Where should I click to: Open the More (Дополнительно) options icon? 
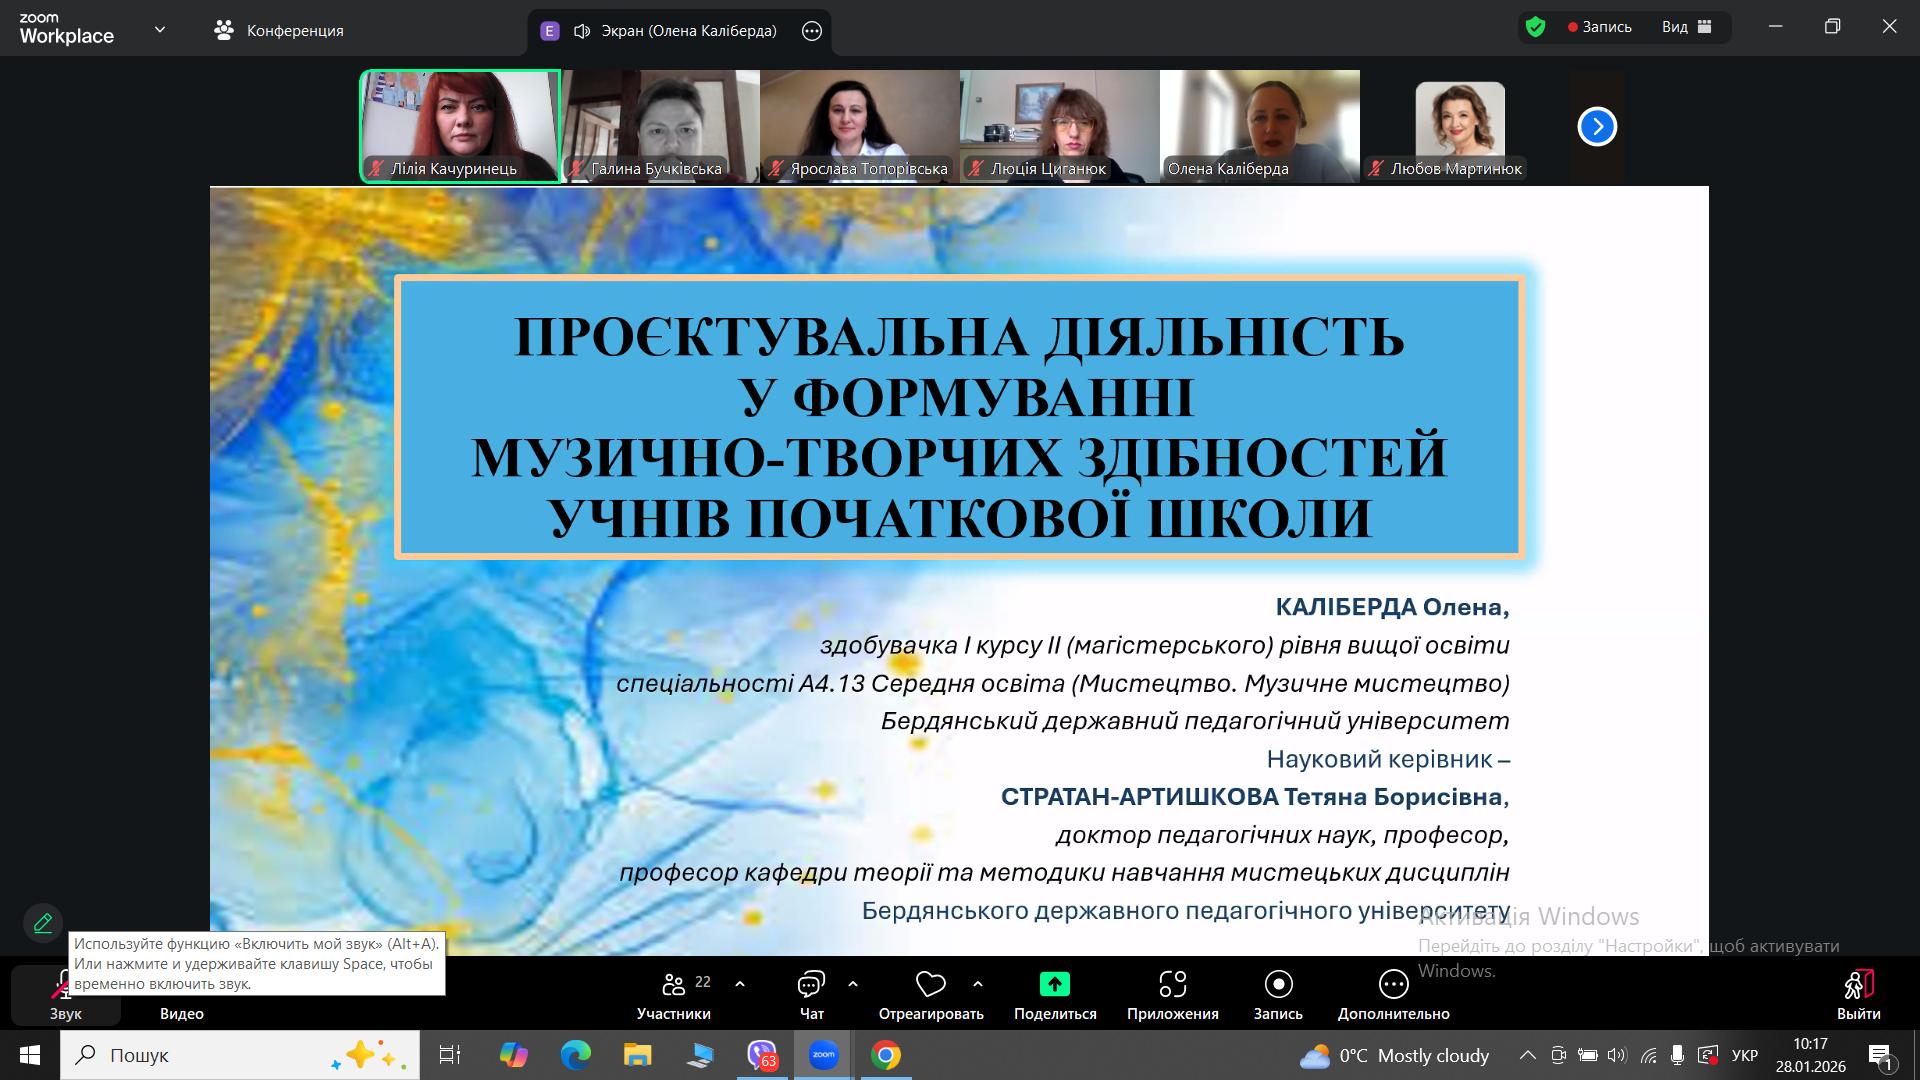coord(1393,984)
